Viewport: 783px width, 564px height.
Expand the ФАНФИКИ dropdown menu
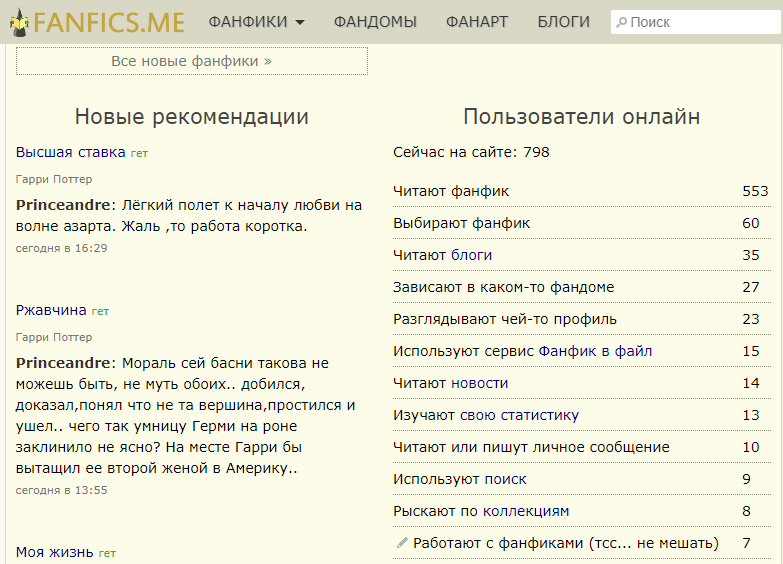(256, 22)
